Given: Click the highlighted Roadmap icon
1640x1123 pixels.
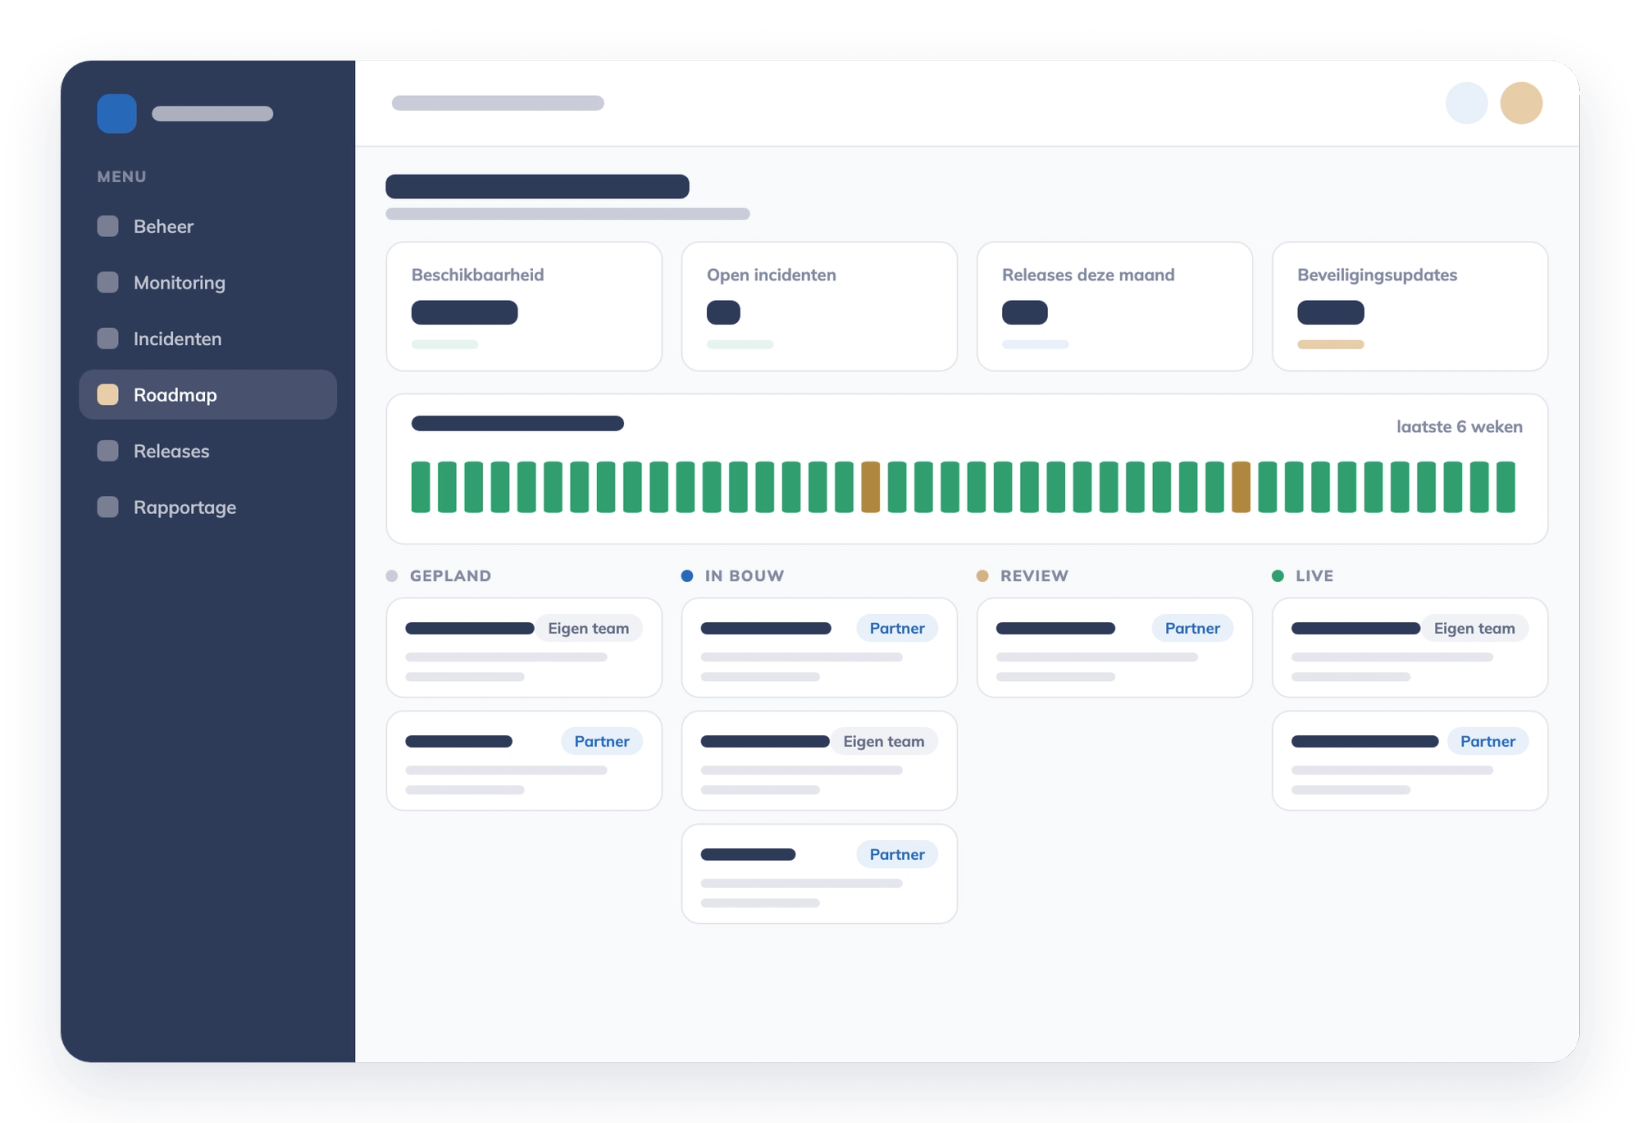Looking at the screenshot, I should [x=108, y=394].
